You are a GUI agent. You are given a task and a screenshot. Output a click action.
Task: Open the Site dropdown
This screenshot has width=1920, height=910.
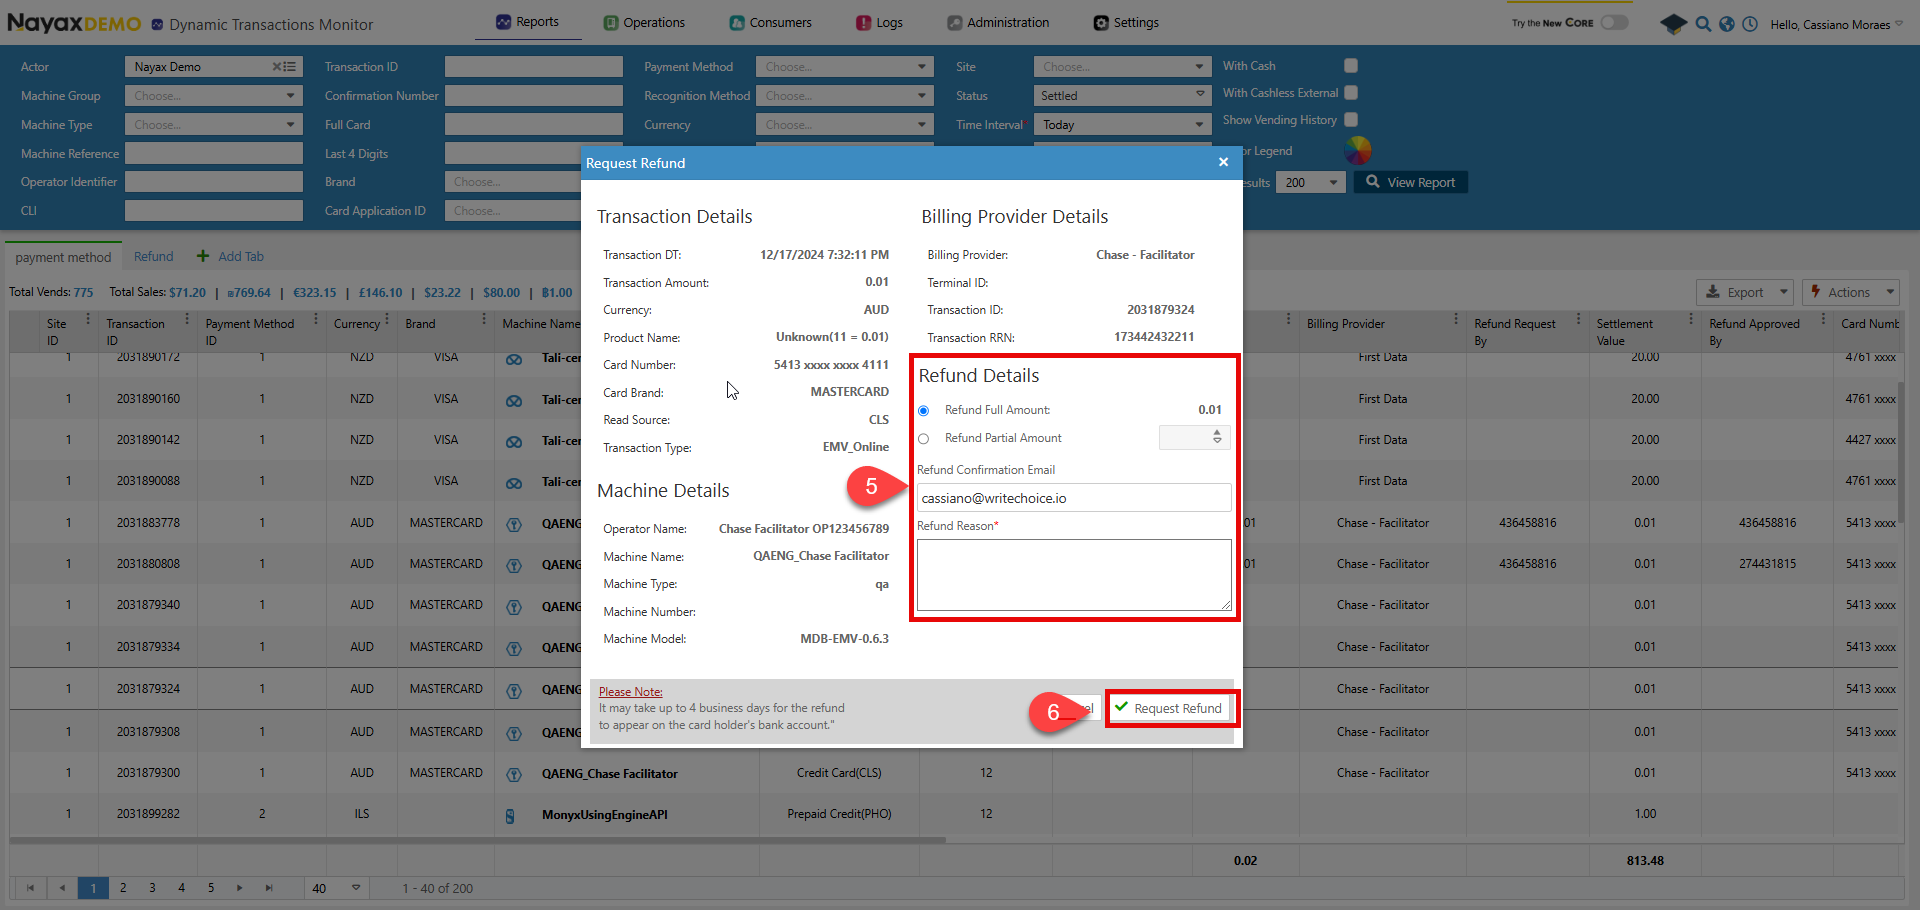click(1123, 67)
